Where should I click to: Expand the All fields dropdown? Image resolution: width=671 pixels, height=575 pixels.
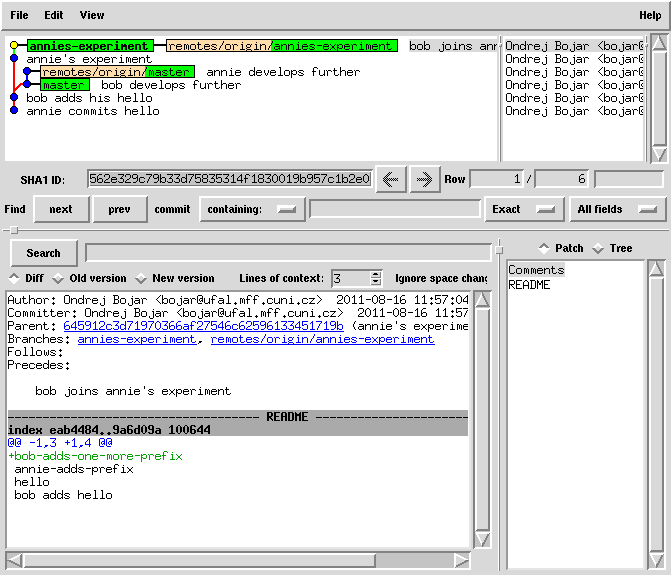pyautogui.click(x=618, y=209)
